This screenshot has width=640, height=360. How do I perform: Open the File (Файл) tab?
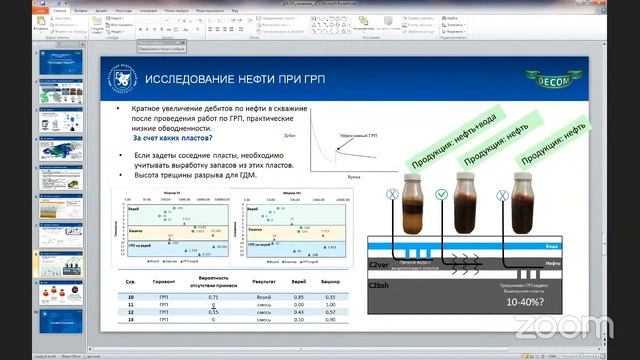40,11
